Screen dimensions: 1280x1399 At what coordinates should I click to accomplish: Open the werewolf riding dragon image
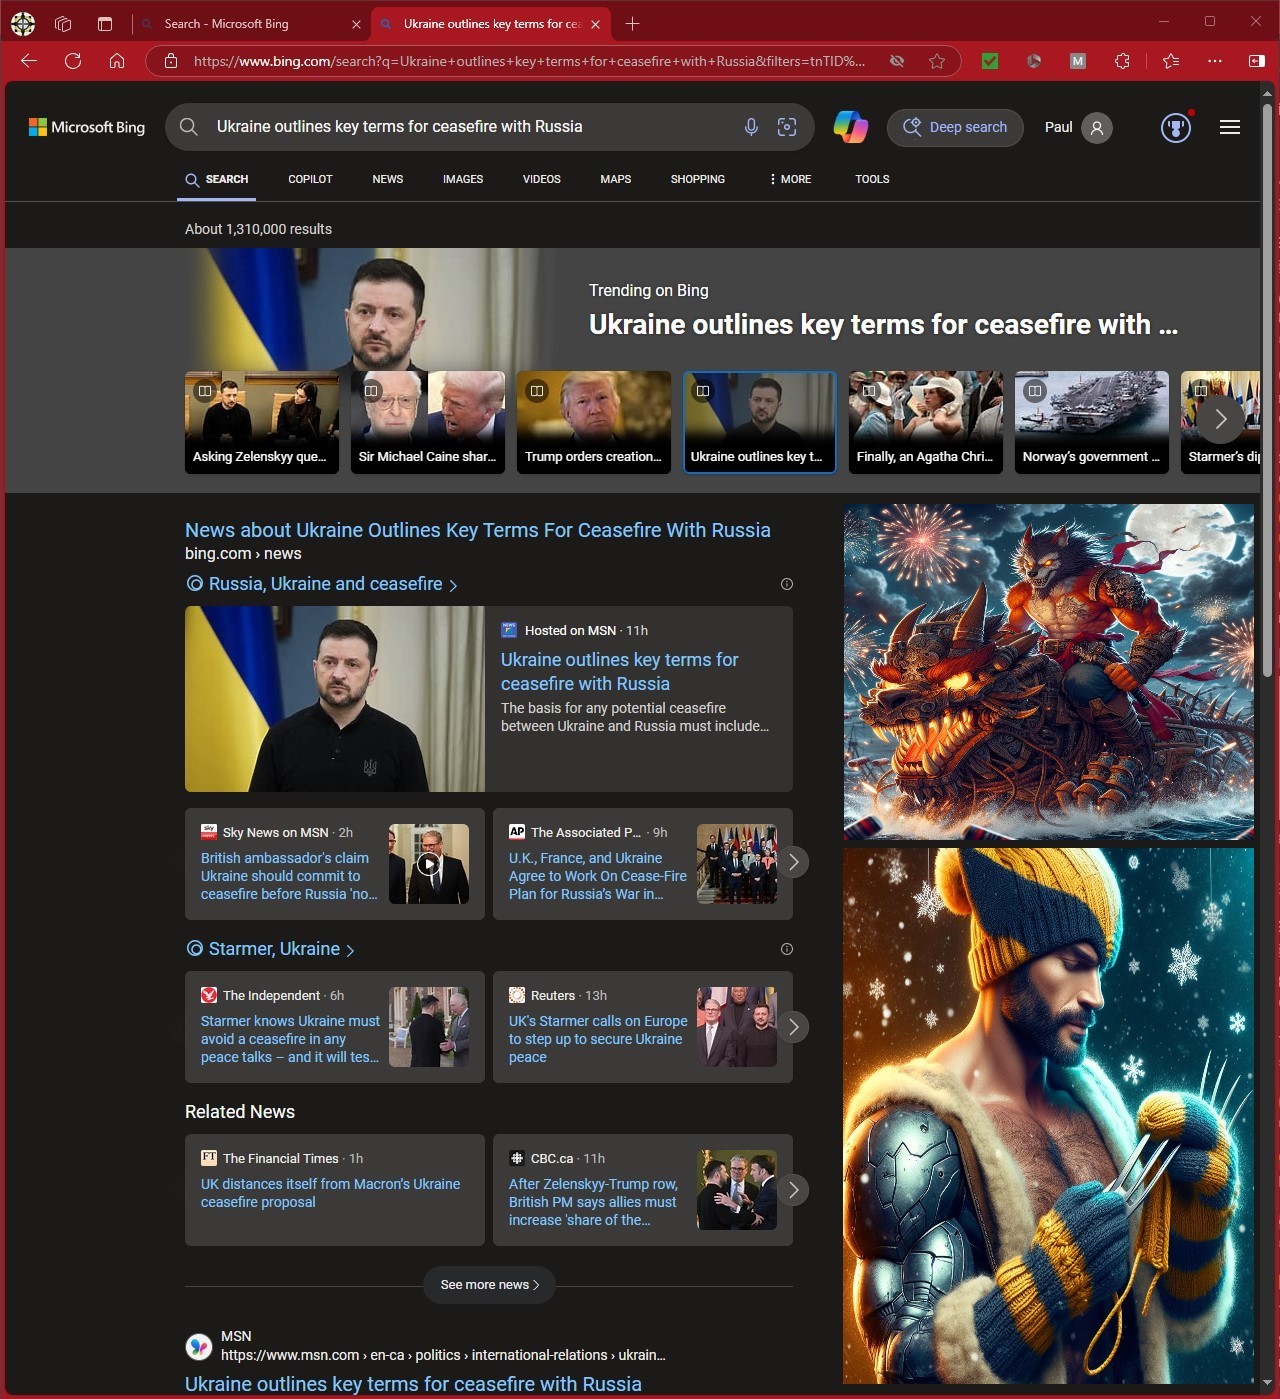(1049, 672)
